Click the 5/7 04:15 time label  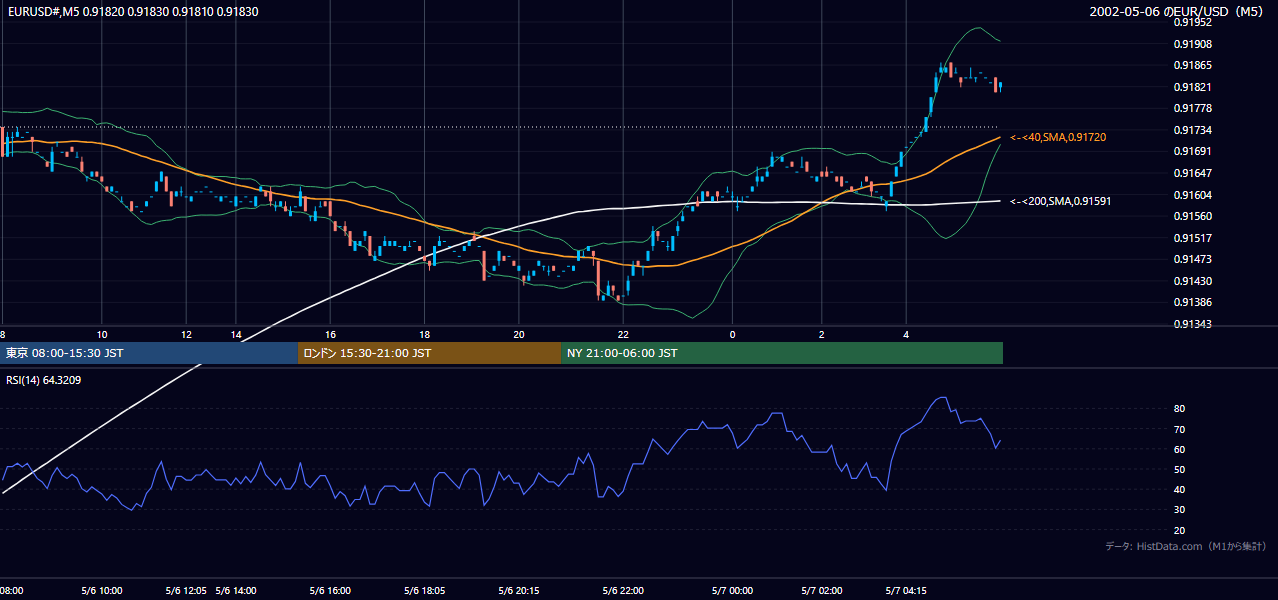(906, 591)
